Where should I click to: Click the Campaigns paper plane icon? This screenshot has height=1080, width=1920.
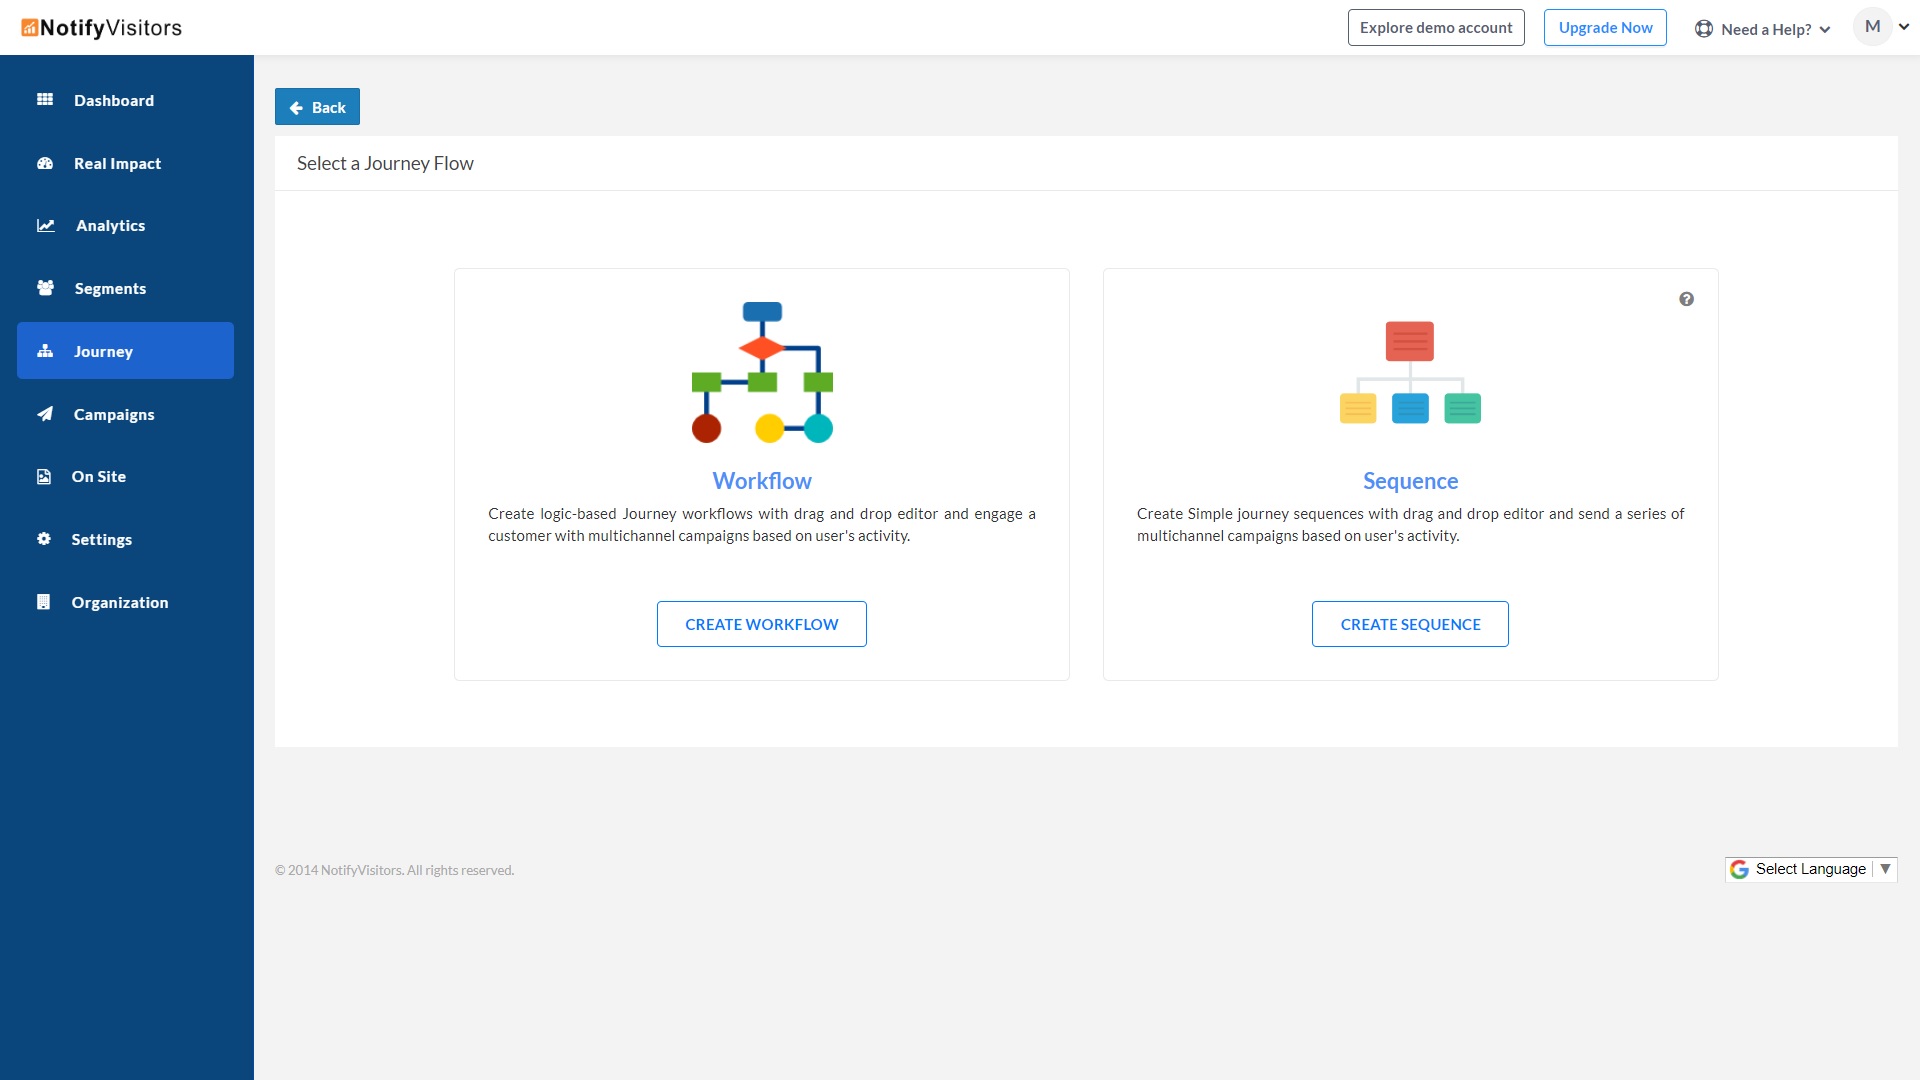pyautogui.click(x=45, y=414)
